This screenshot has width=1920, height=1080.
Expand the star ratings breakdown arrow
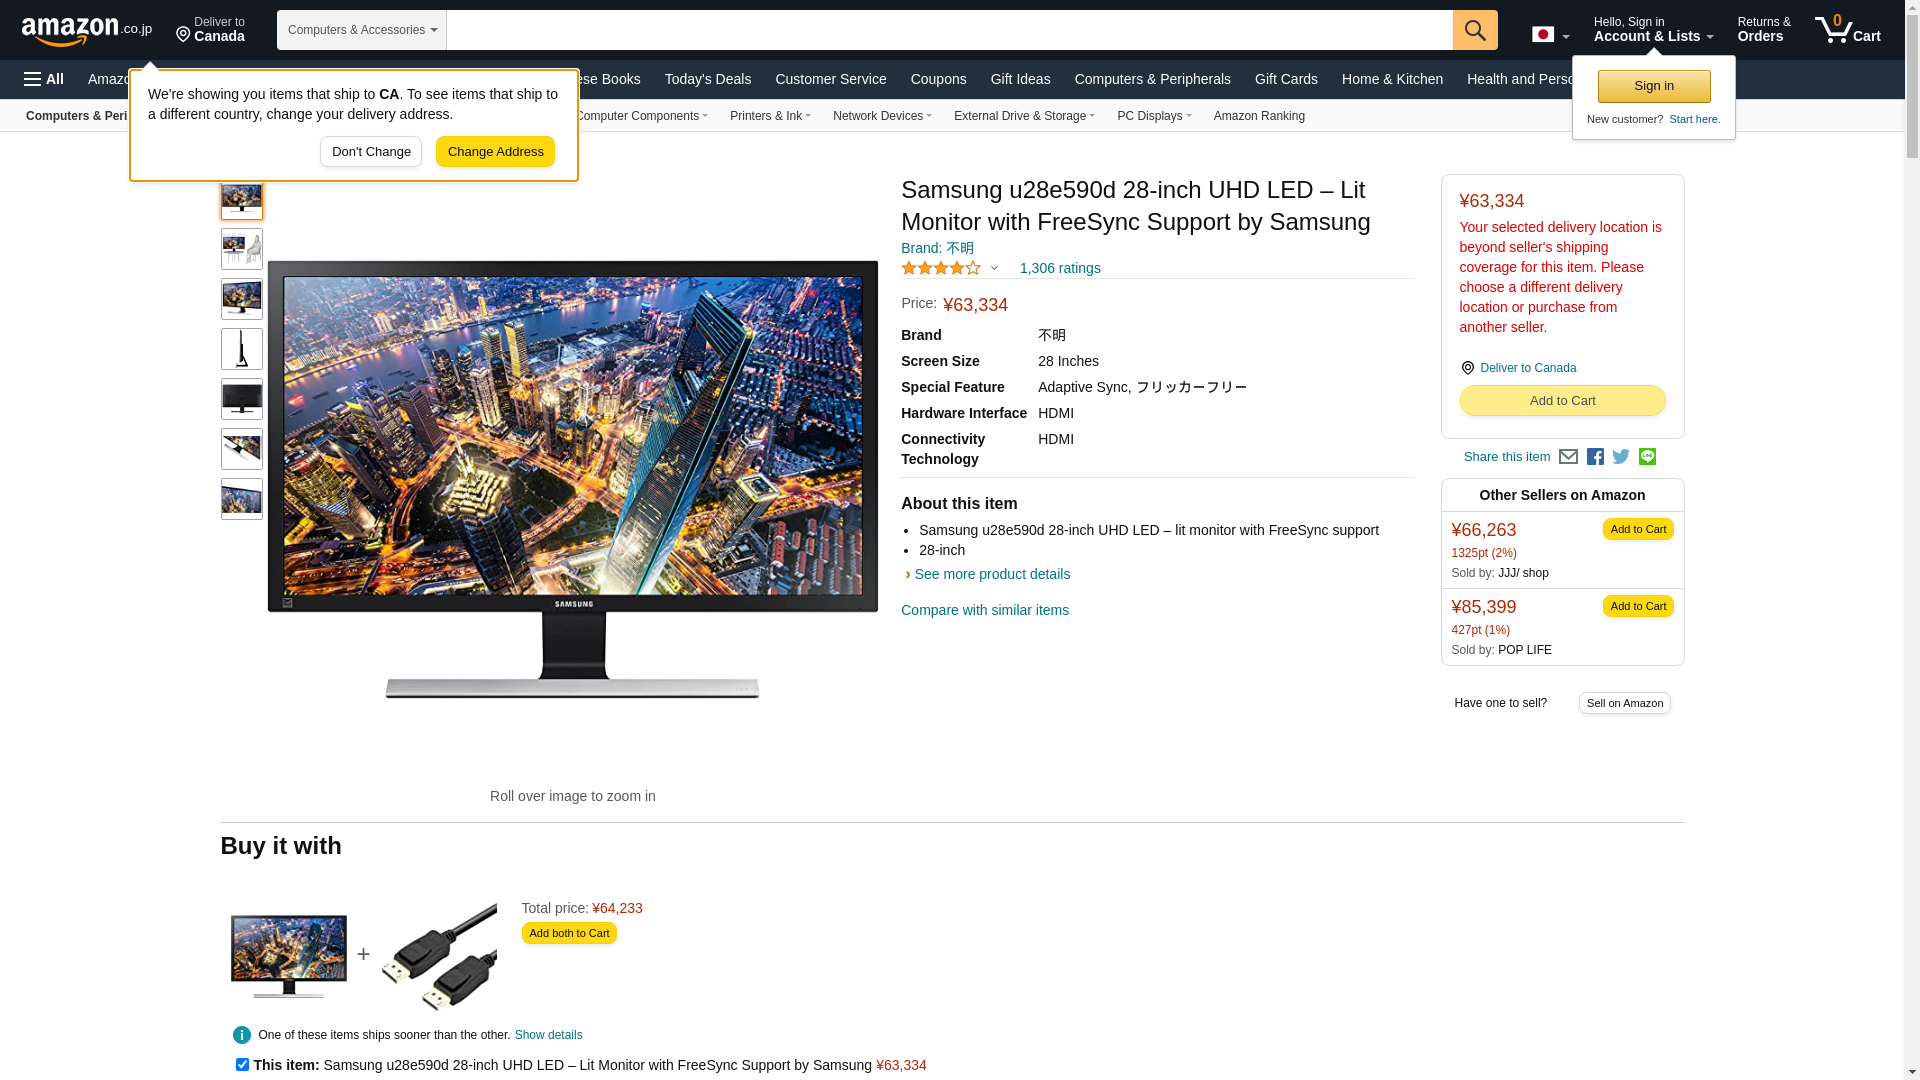(x=994, y=268)
